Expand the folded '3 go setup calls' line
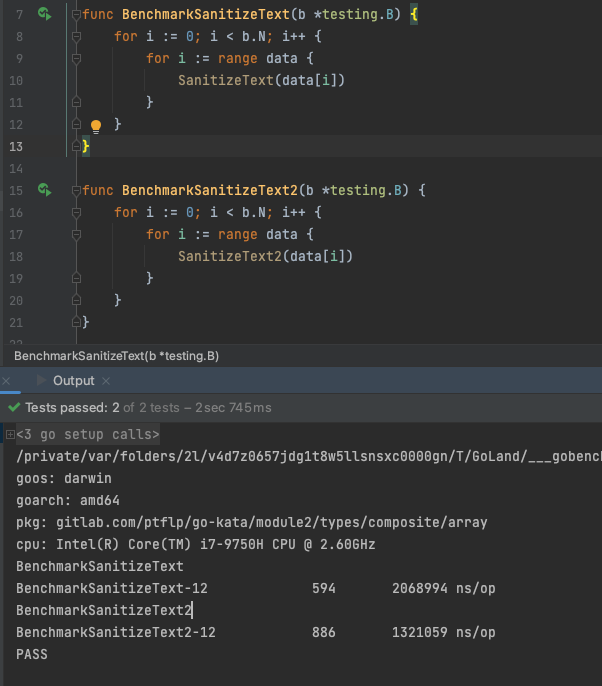The image size is (602, 686). 10,435
